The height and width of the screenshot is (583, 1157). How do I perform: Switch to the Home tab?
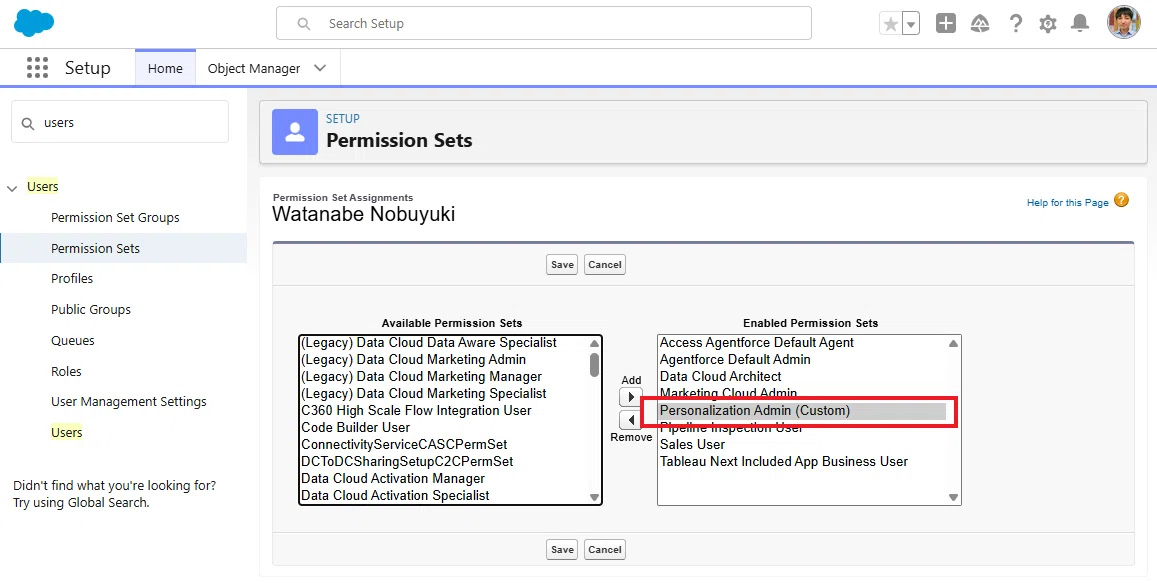165,68
